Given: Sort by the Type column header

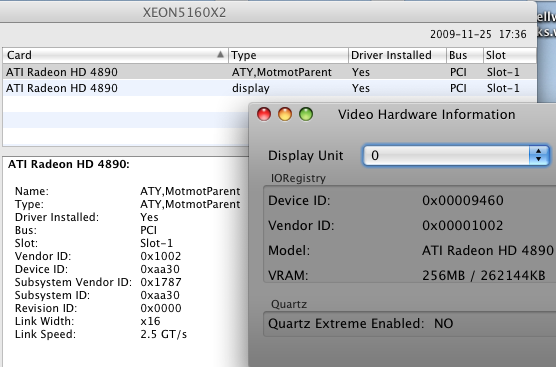Looking at the screenshot, I should pyautogui.click(x=288, y=55).
